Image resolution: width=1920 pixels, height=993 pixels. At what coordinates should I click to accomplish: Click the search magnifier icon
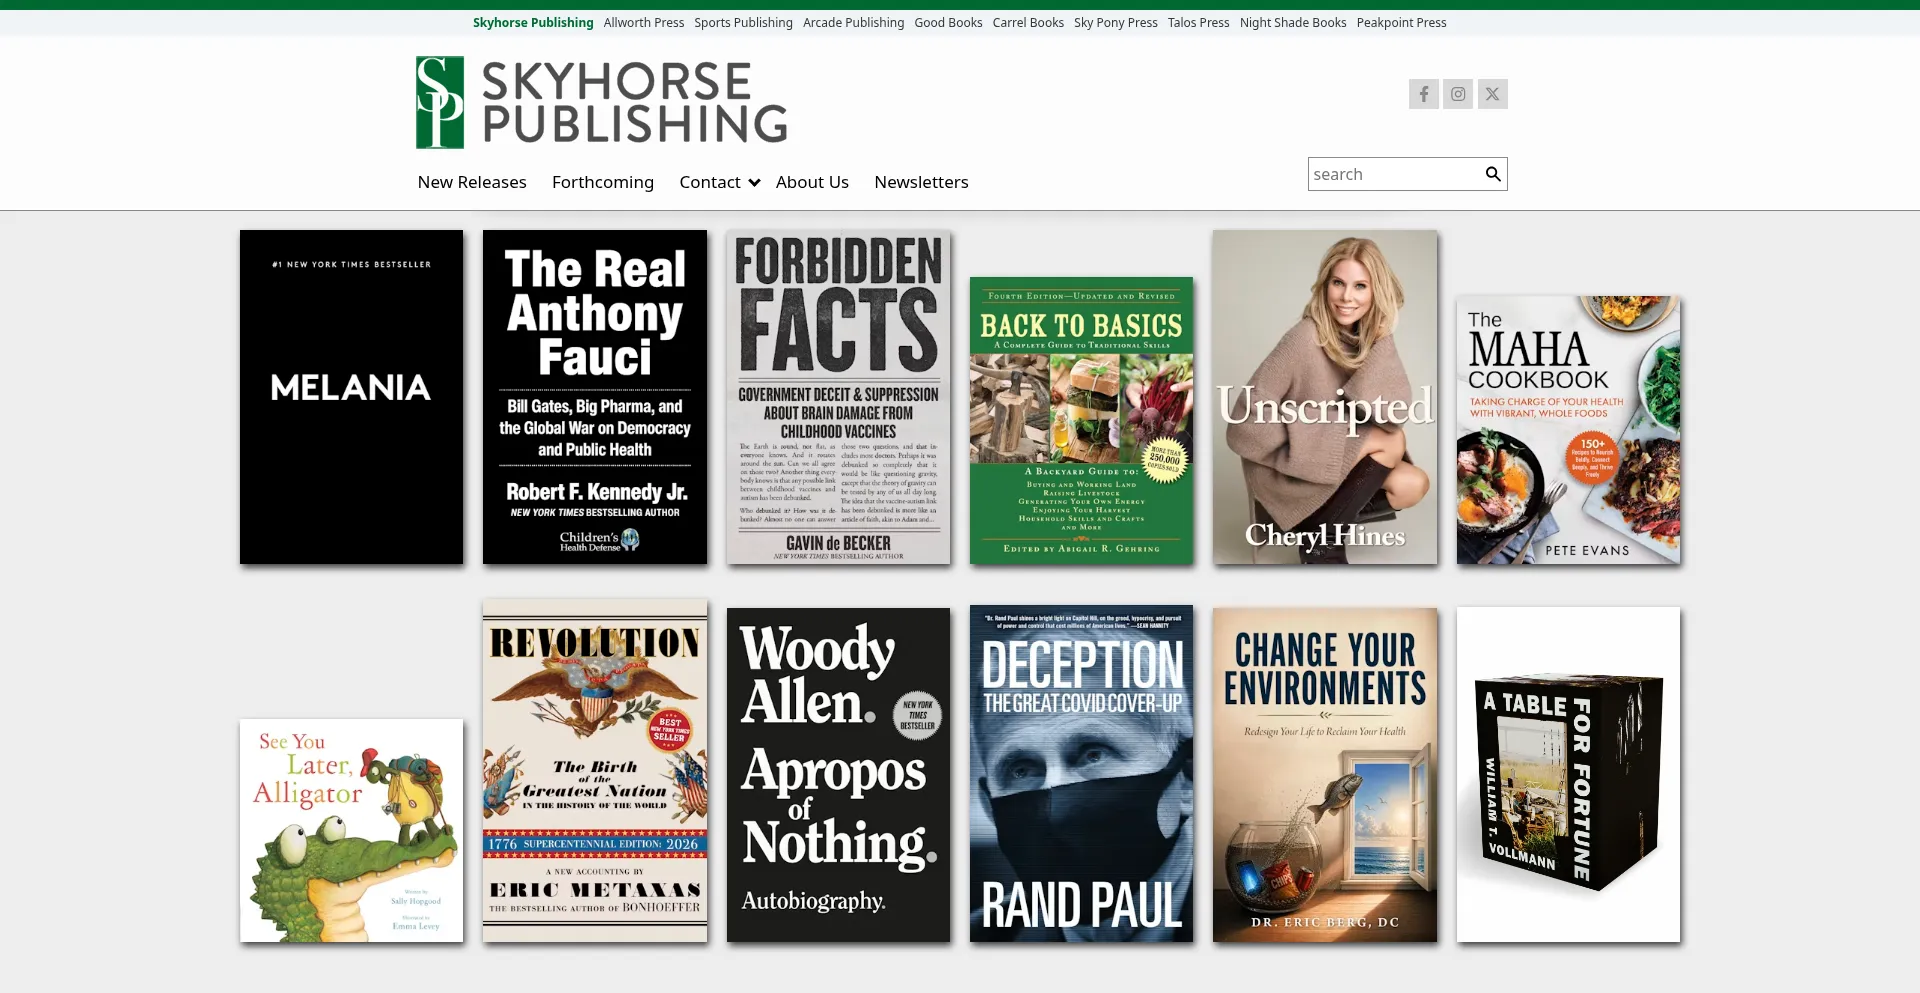pos(1492,174)
